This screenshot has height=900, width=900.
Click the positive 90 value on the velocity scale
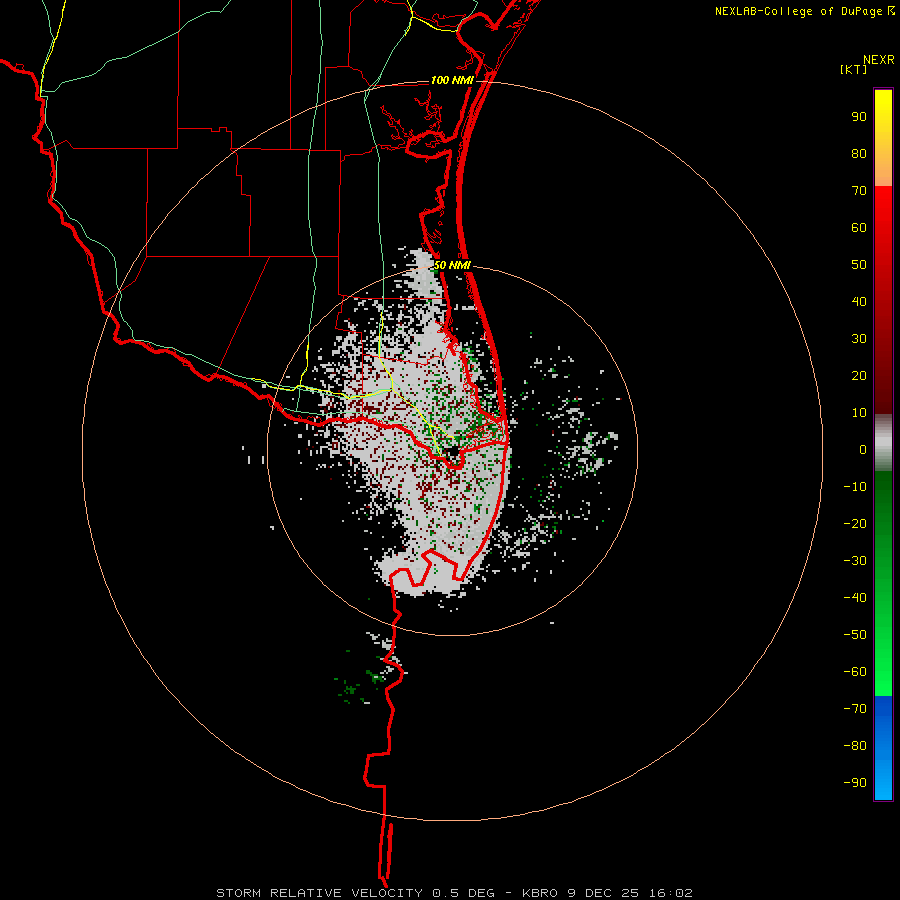[859, 117]
